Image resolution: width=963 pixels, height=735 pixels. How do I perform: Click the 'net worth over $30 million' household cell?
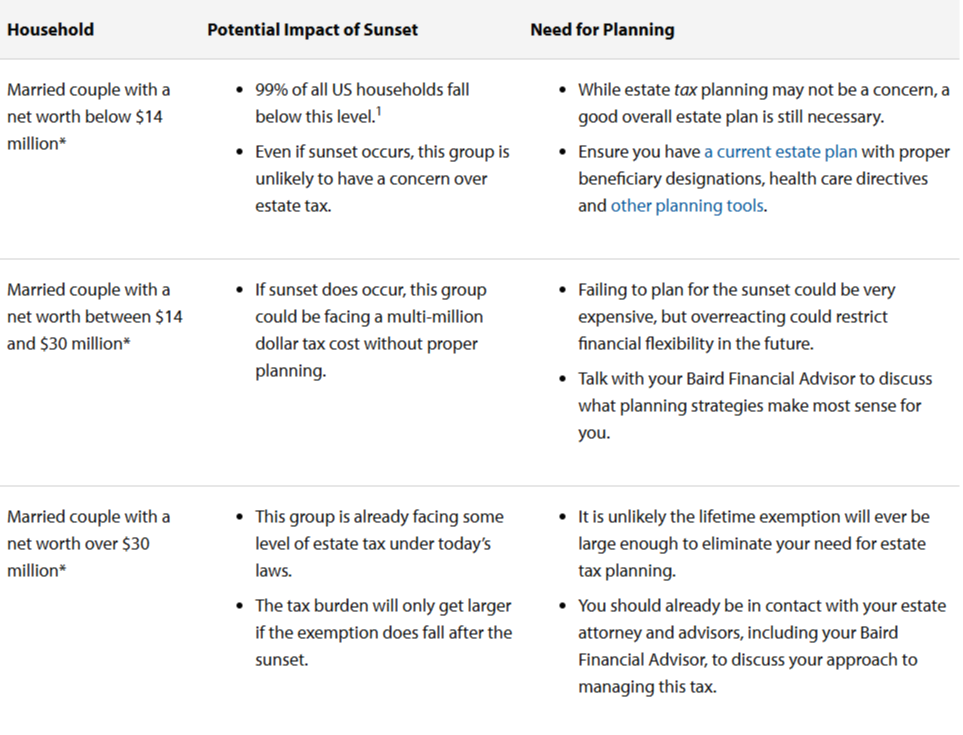88,544
